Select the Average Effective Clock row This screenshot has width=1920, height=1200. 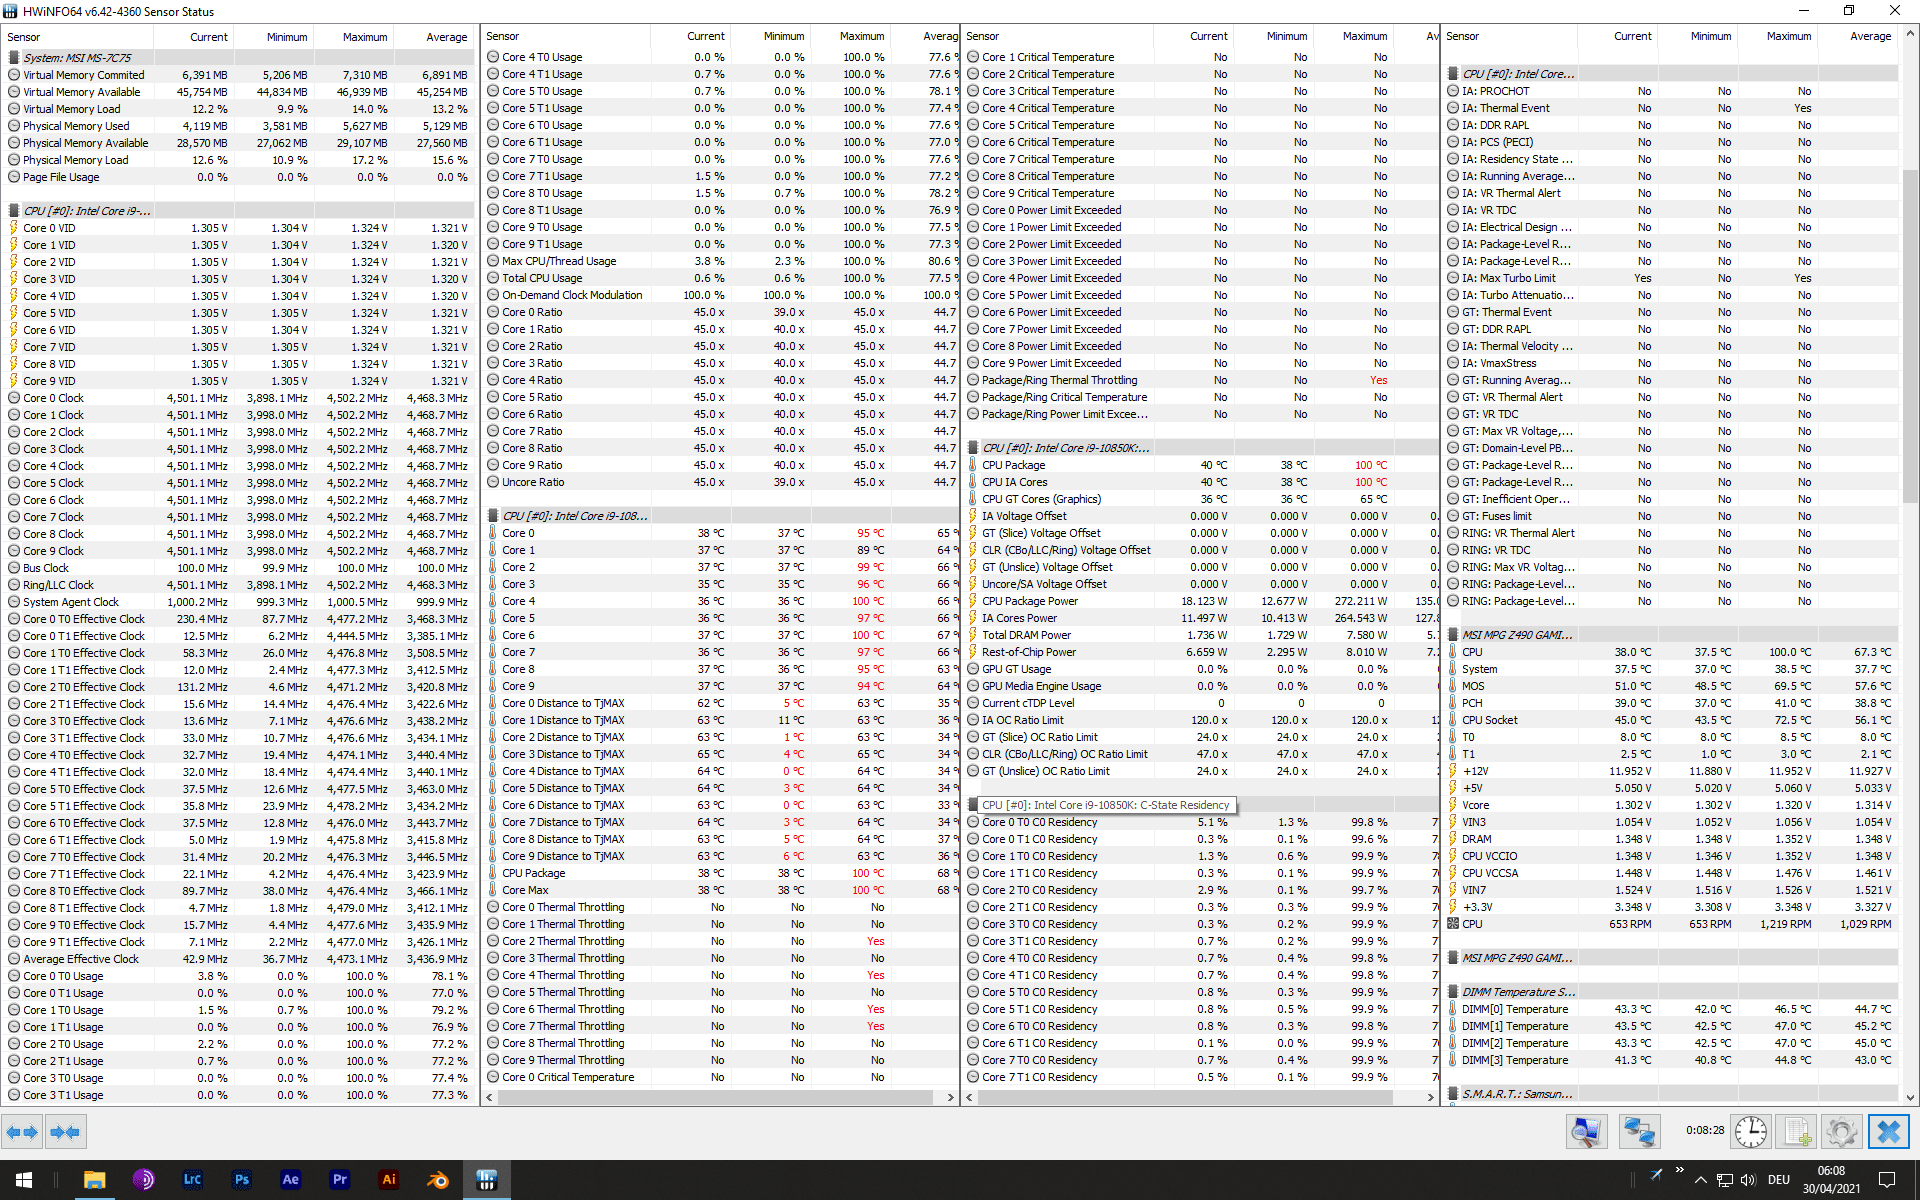point(238,959)
